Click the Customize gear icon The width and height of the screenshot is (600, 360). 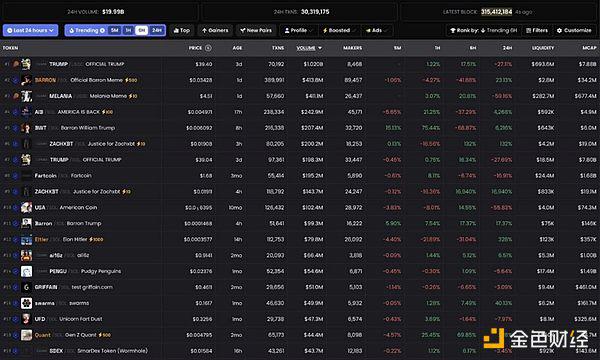(559, 30)
